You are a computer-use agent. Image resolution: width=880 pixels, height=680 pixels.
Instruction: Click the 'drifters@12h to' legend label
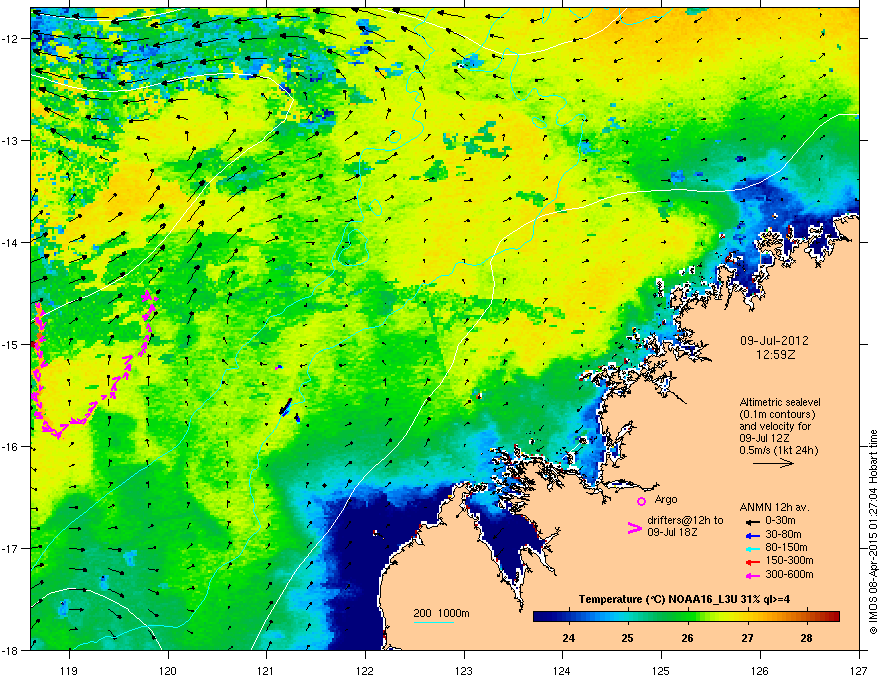[685, 521]
